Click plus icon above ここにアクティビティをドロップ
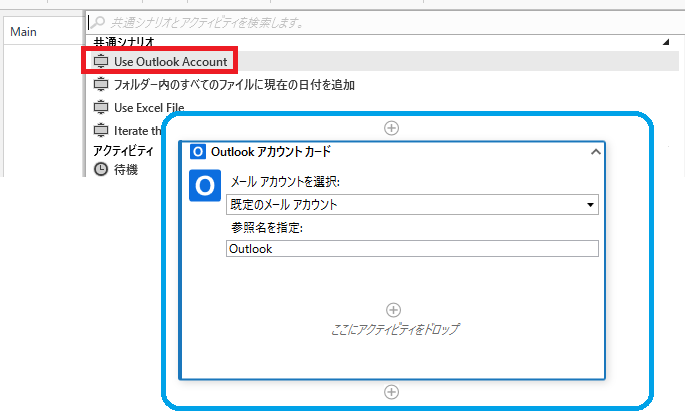 tap(394, 310)
